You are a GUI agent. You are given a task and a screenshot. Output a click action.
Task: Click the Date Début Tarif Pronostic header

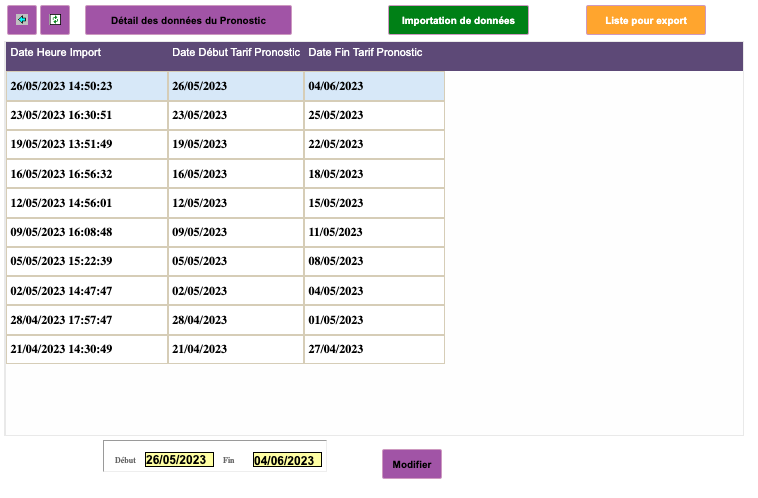(x=236, y=52)
